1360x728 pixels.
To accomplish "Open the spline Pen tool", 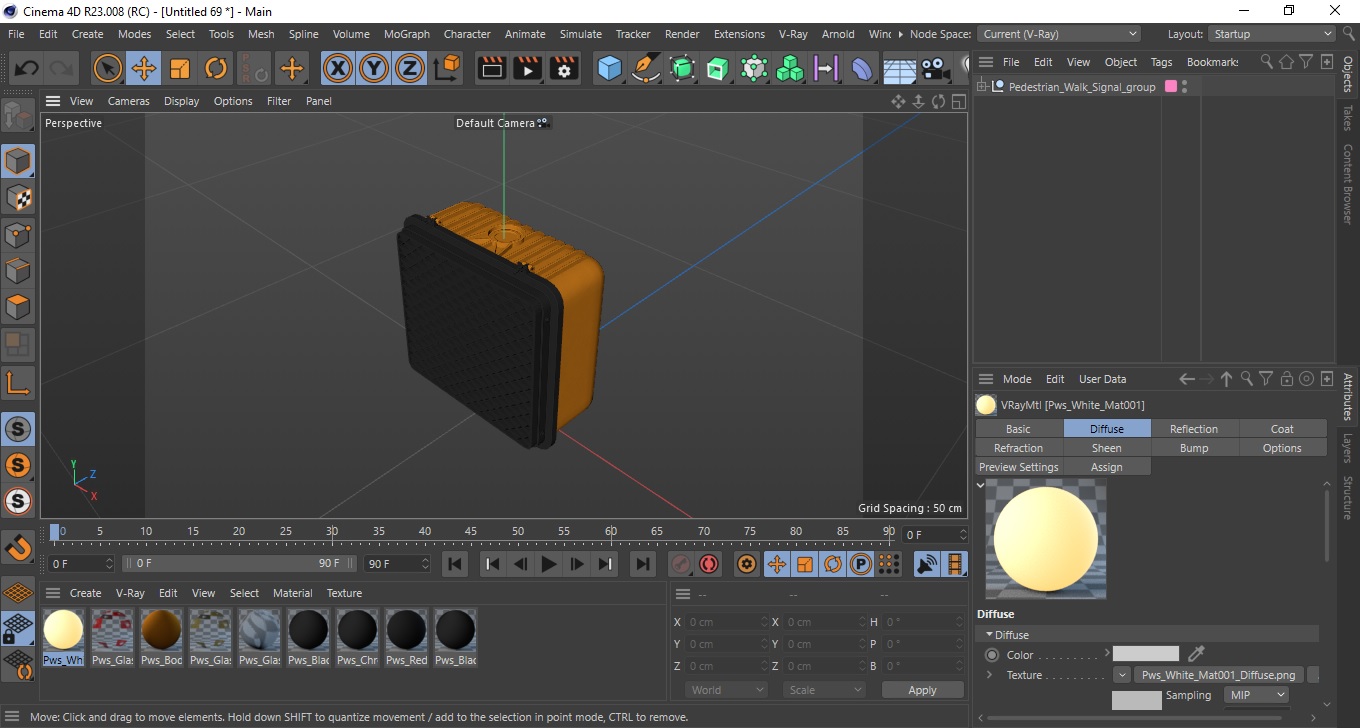I will 646,69.
